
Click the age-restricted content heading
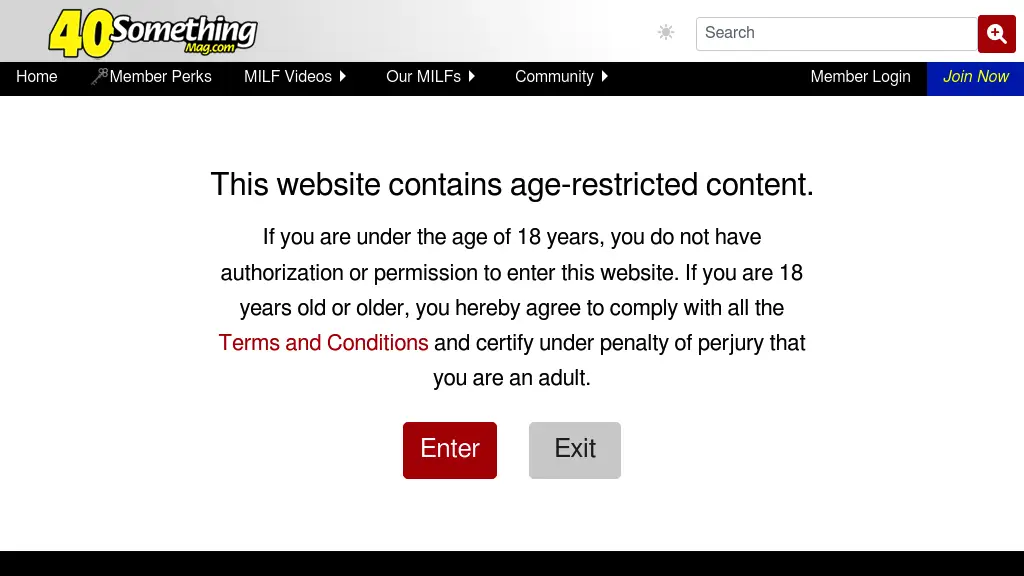pos(512,185)
